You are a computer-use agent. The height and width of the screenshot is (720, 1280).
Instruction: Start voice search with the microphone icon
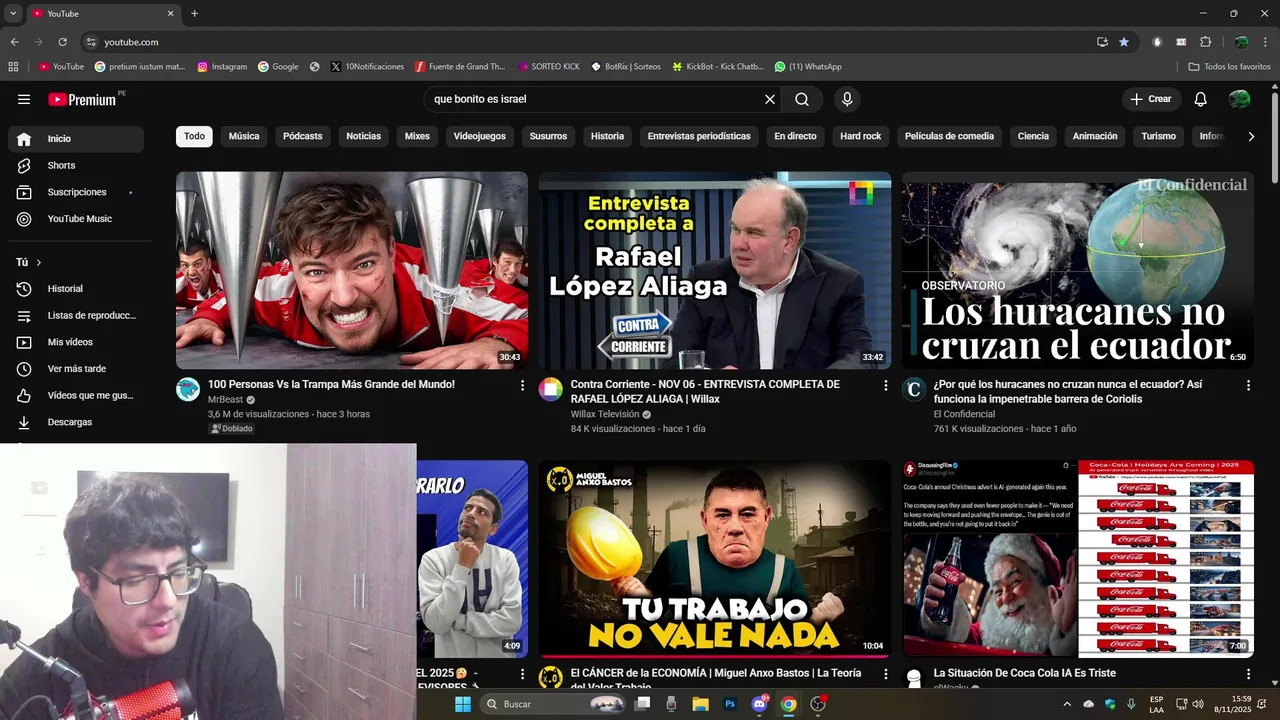[847, 99]
